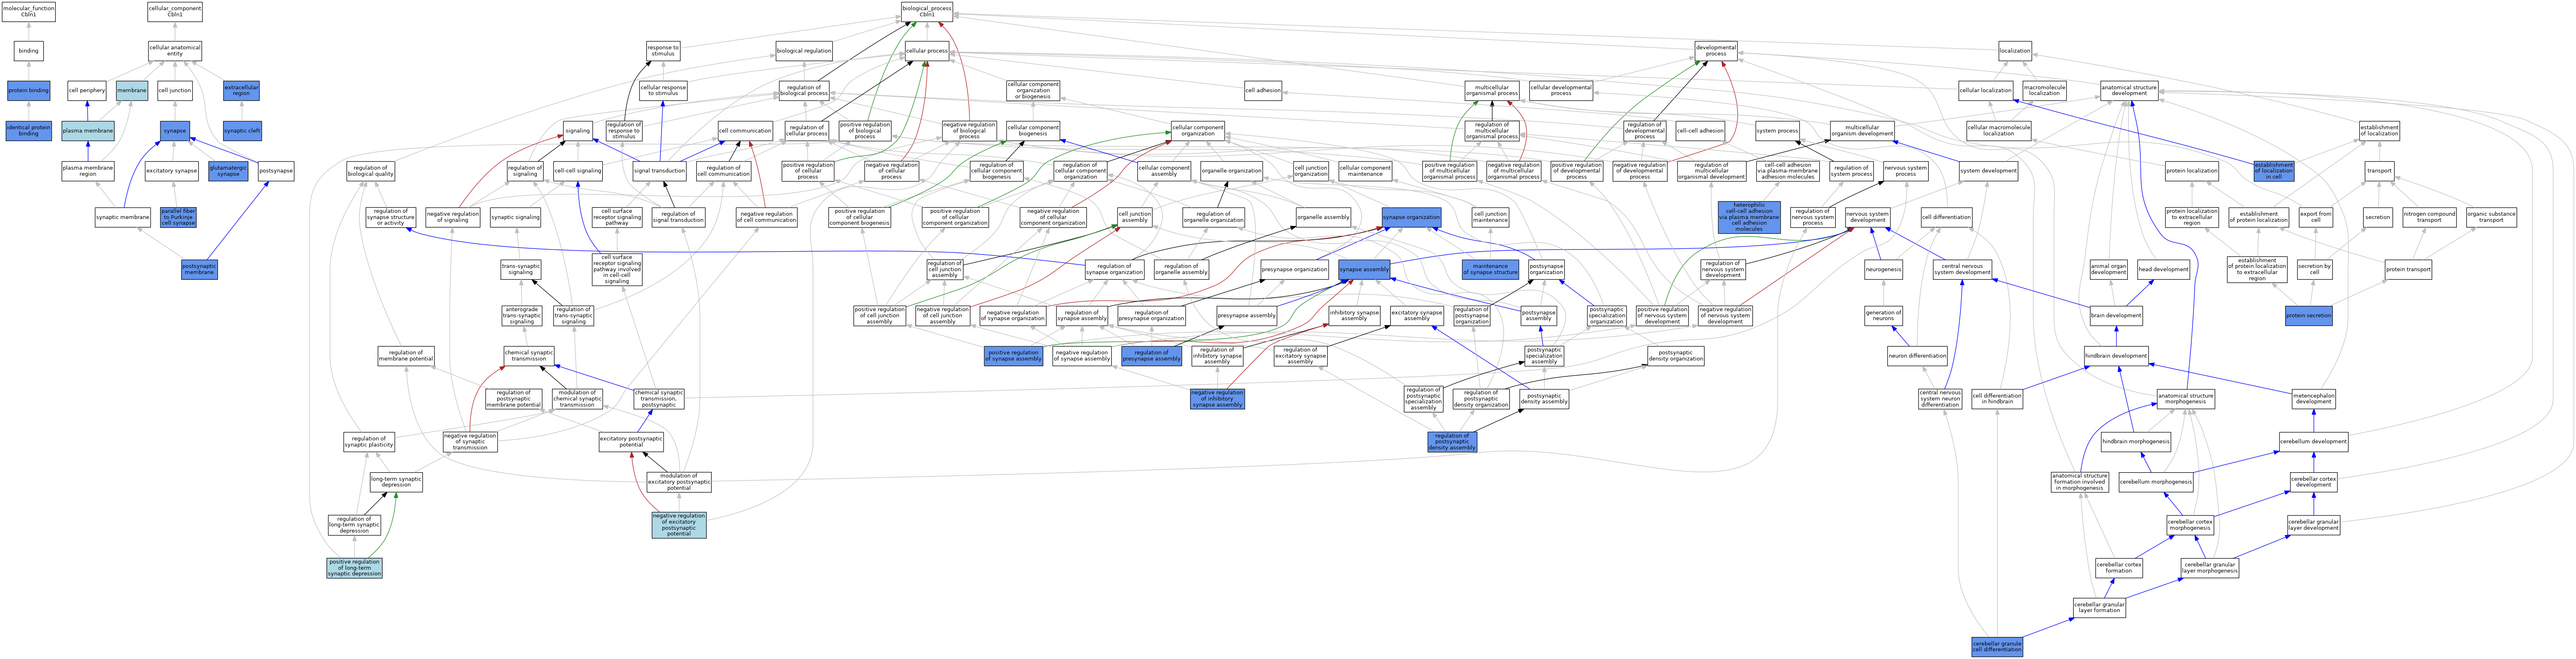Click the 'identical protein binding' node
The width and height of the screenshot is (2576, 659).
[x=28, y=130]
